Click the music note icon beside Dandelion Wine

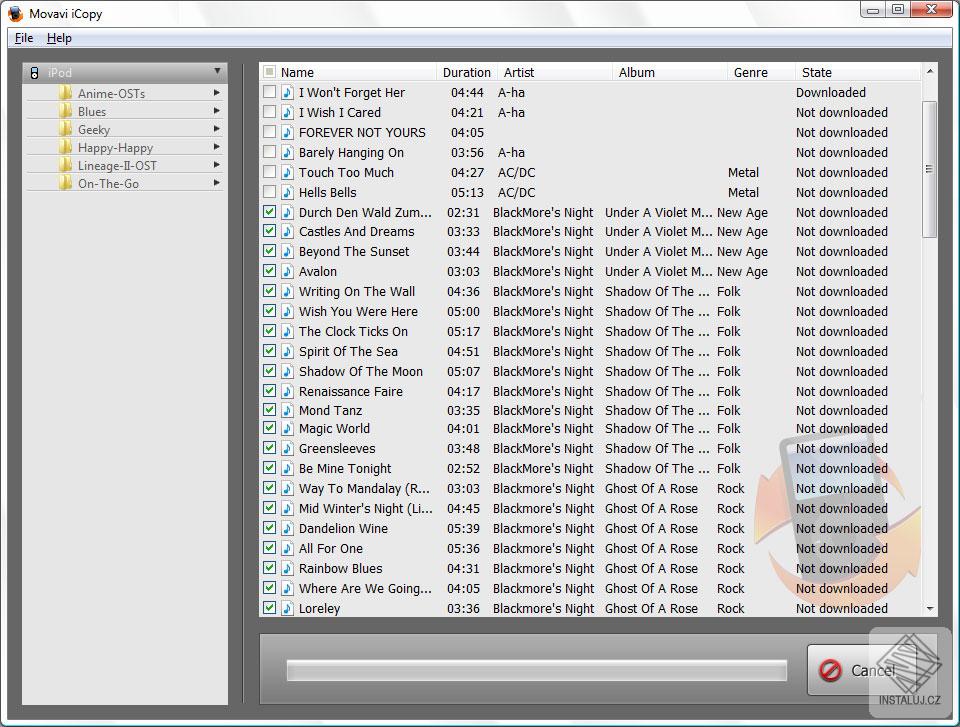tap(287, 528)
